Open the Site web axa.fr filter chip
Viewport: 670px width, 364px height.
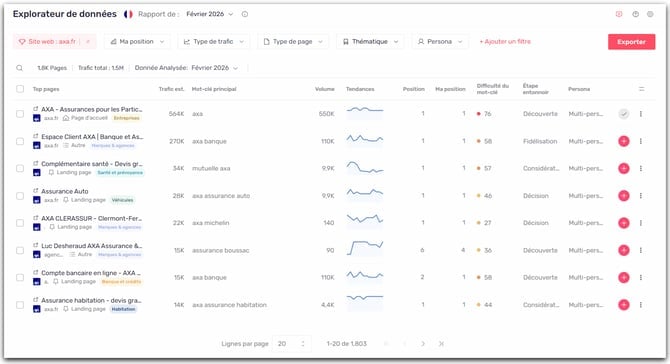point(54,41)
